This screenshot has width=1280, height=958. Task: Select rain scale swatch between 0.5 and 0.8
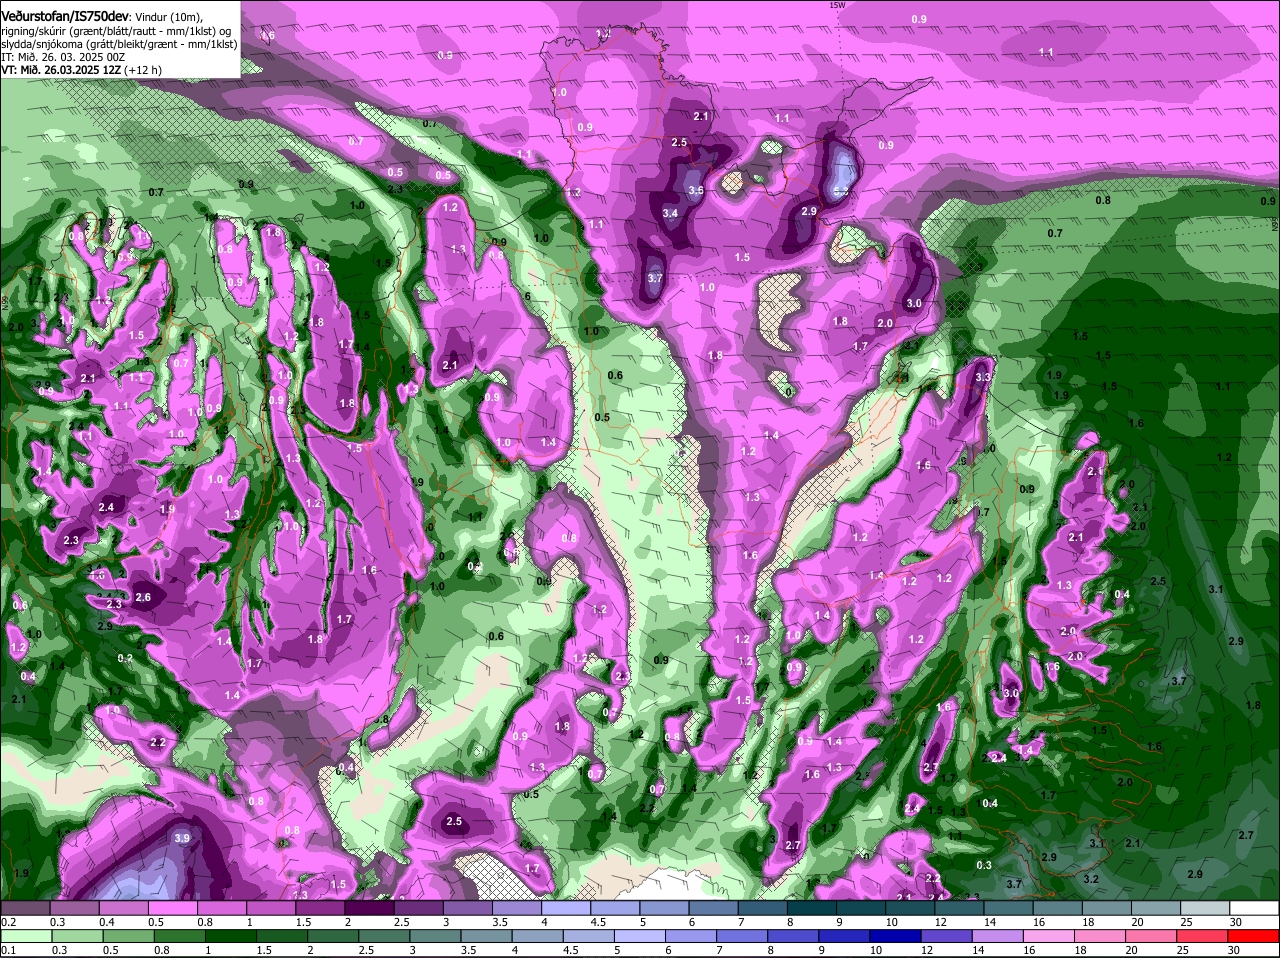tap(128, 936)
